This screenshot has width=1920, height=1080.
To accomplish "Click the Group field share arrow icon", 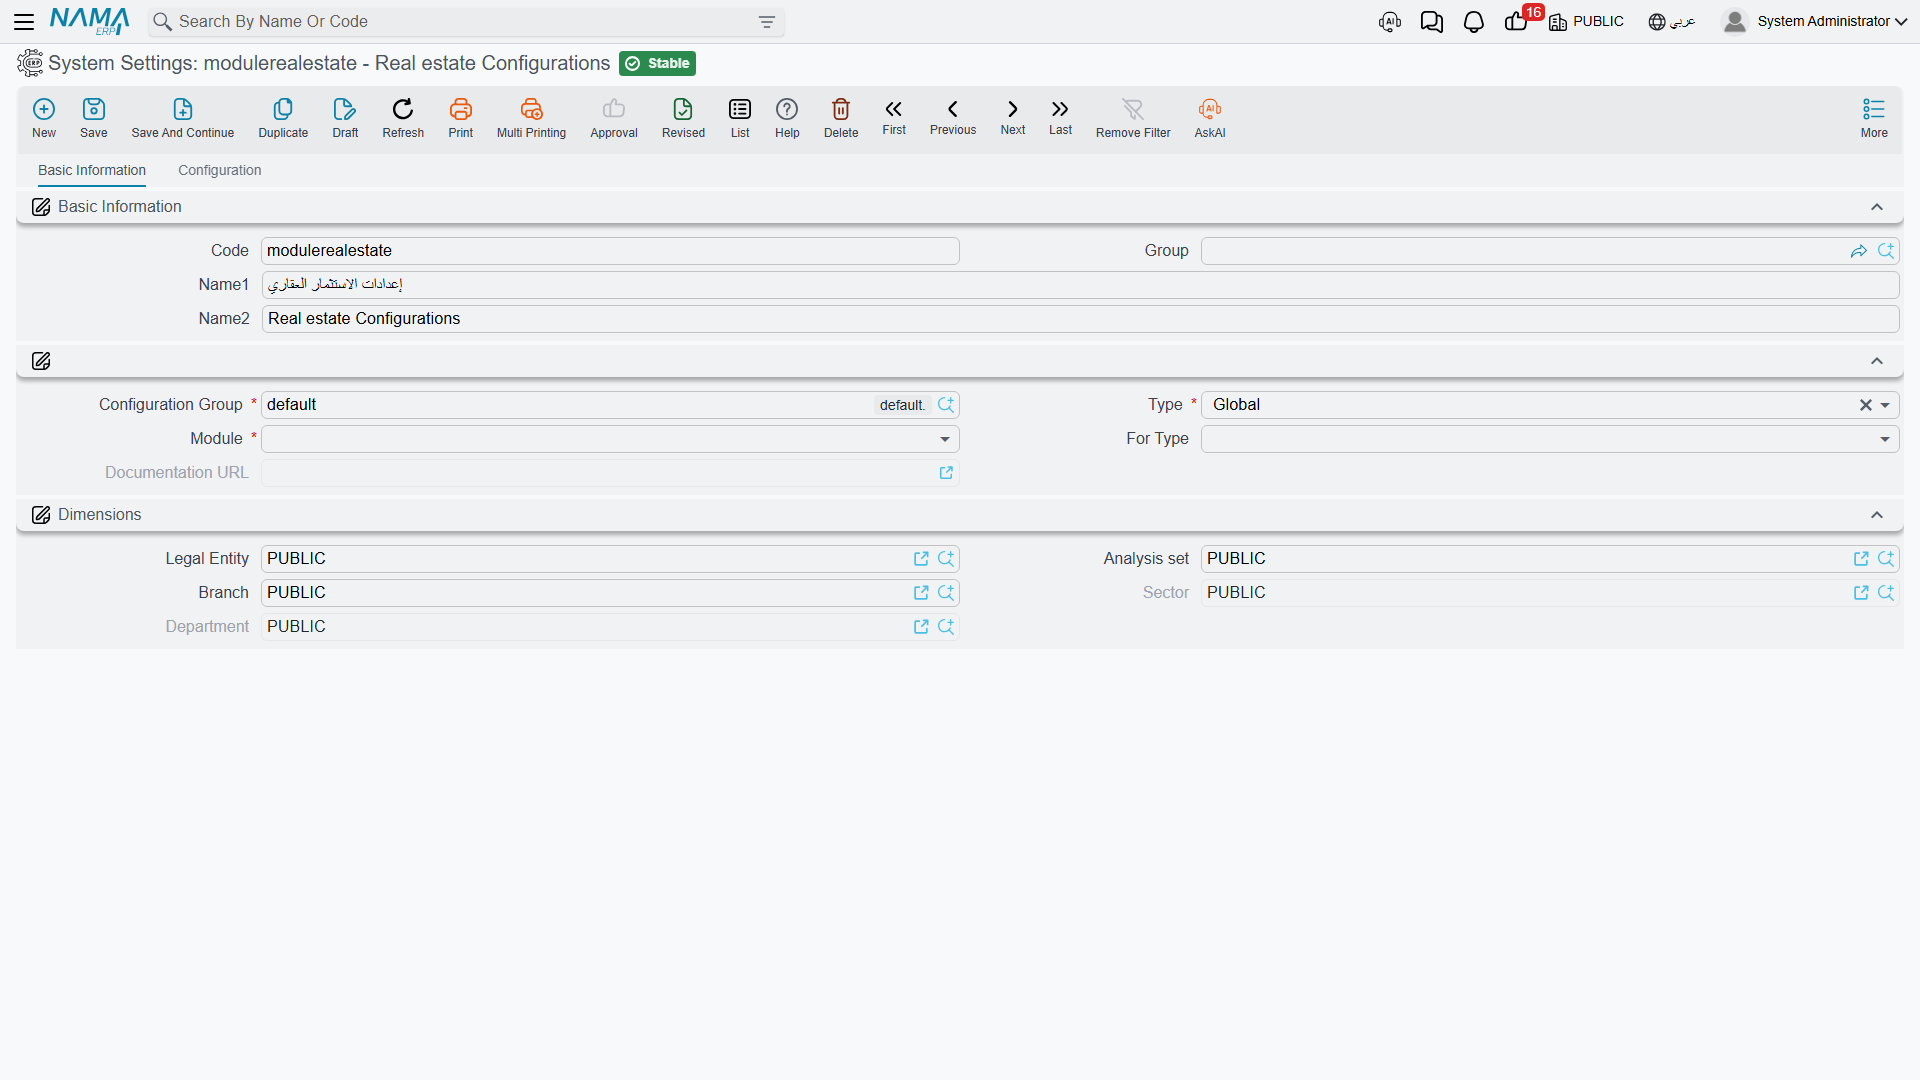I will (x=1859, y=251).
